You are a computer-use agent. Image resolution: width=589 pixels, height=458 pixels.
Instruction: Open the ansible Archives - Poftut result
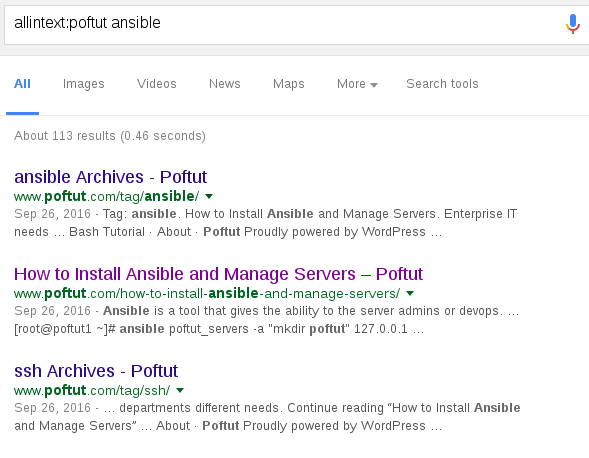click(x=110, y=177)
